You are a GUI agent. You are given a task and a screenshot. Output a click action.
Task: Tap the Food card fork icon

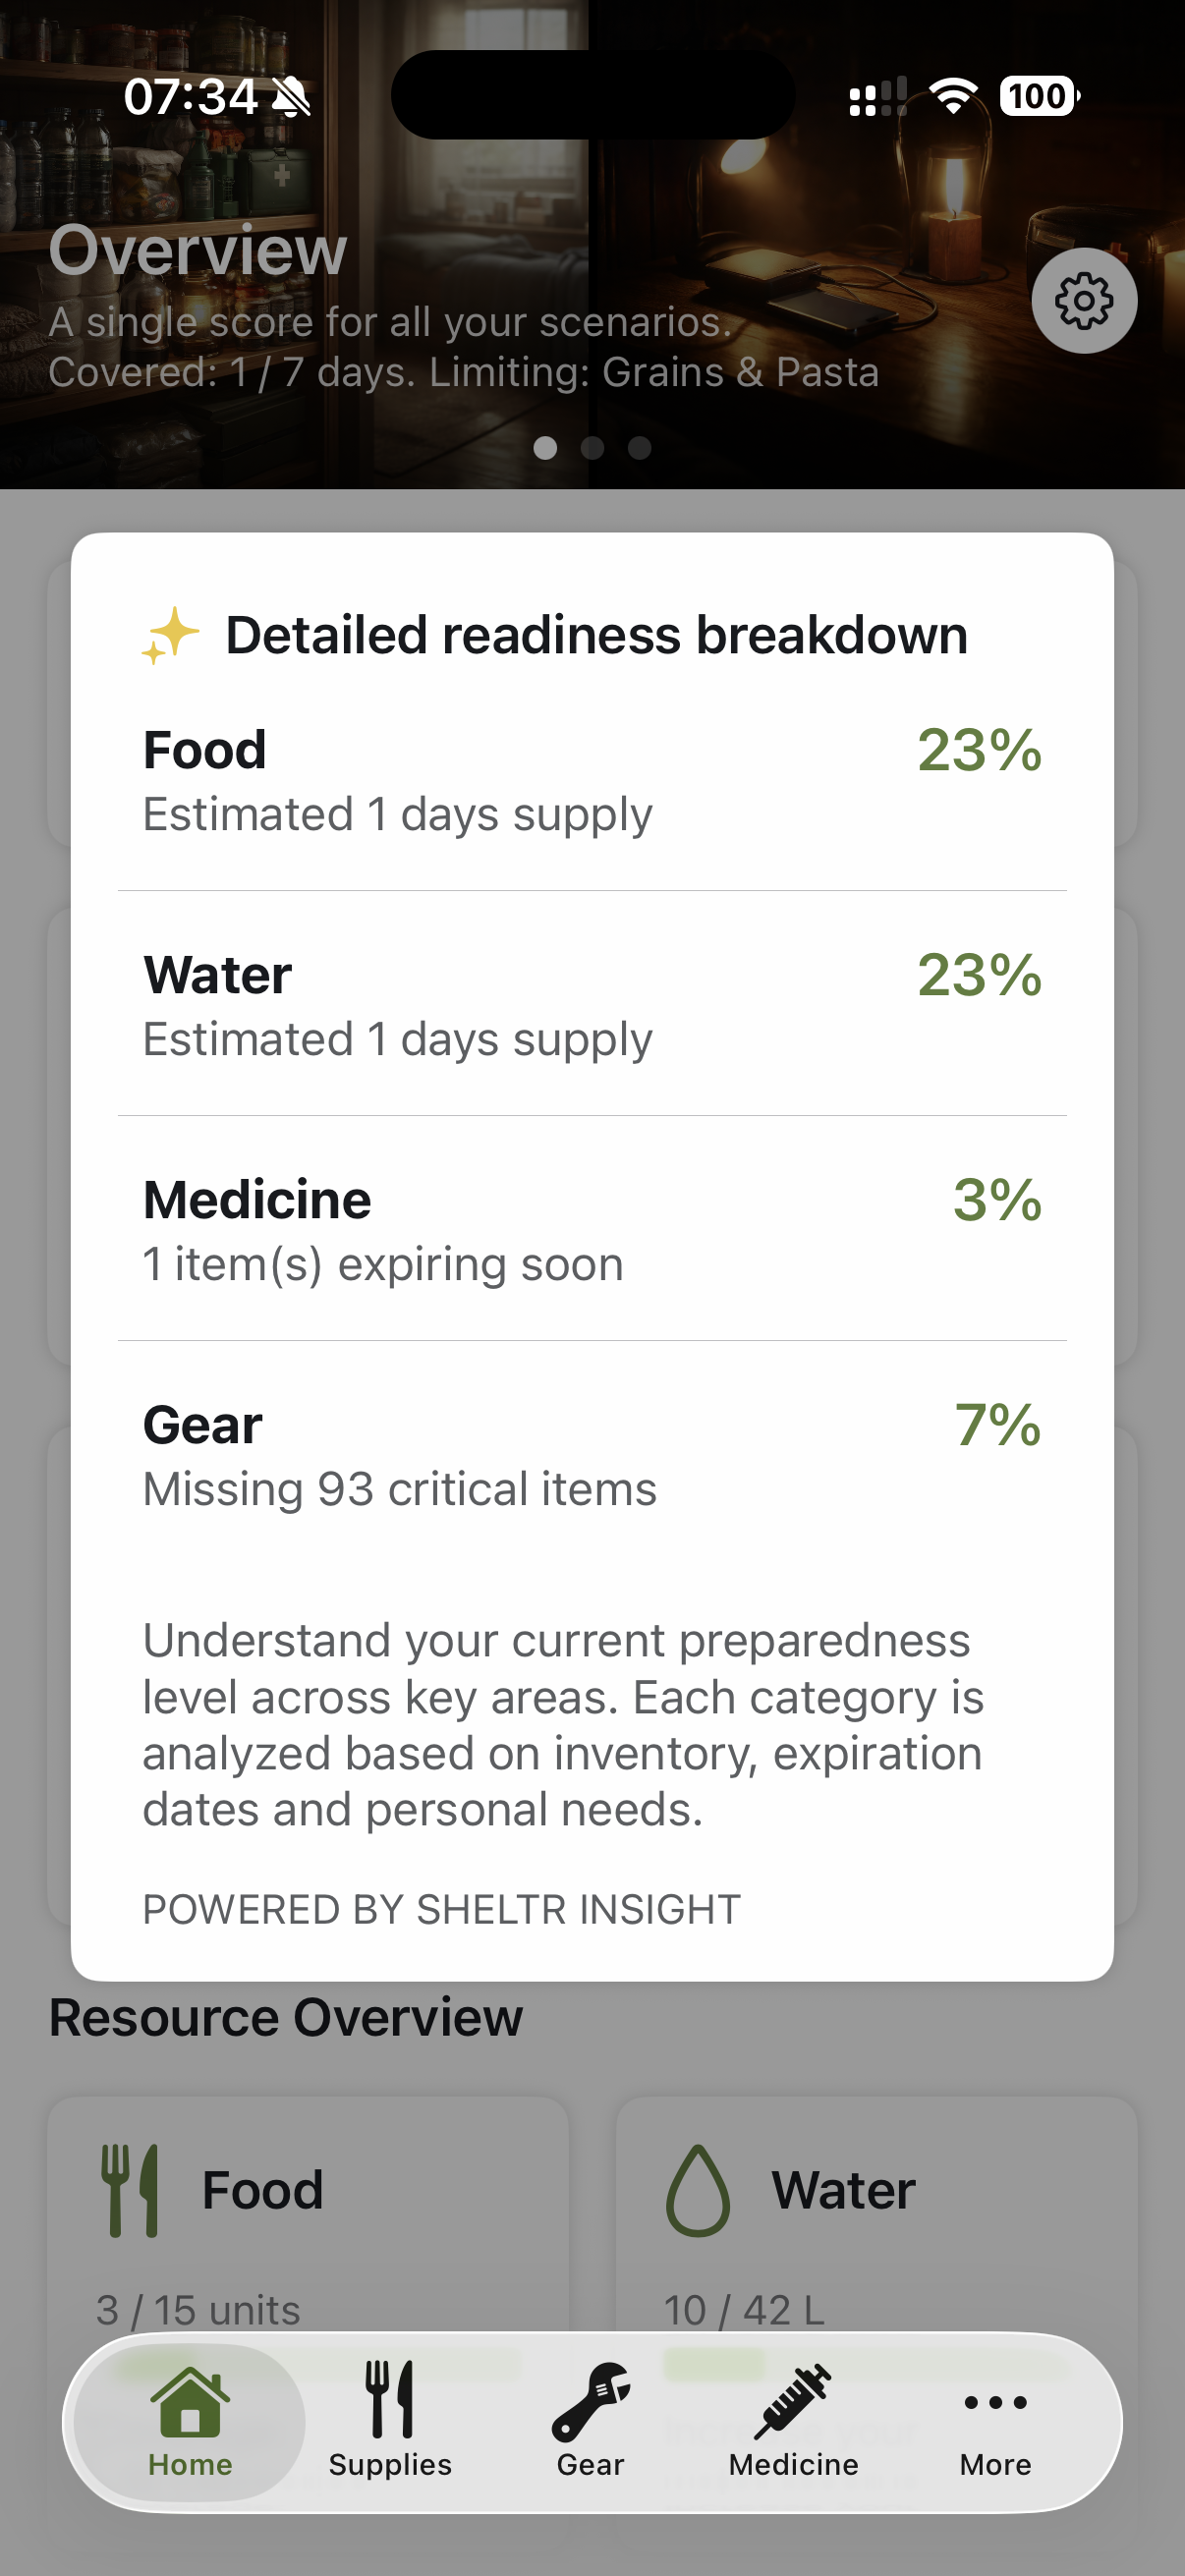[131, 2191]
